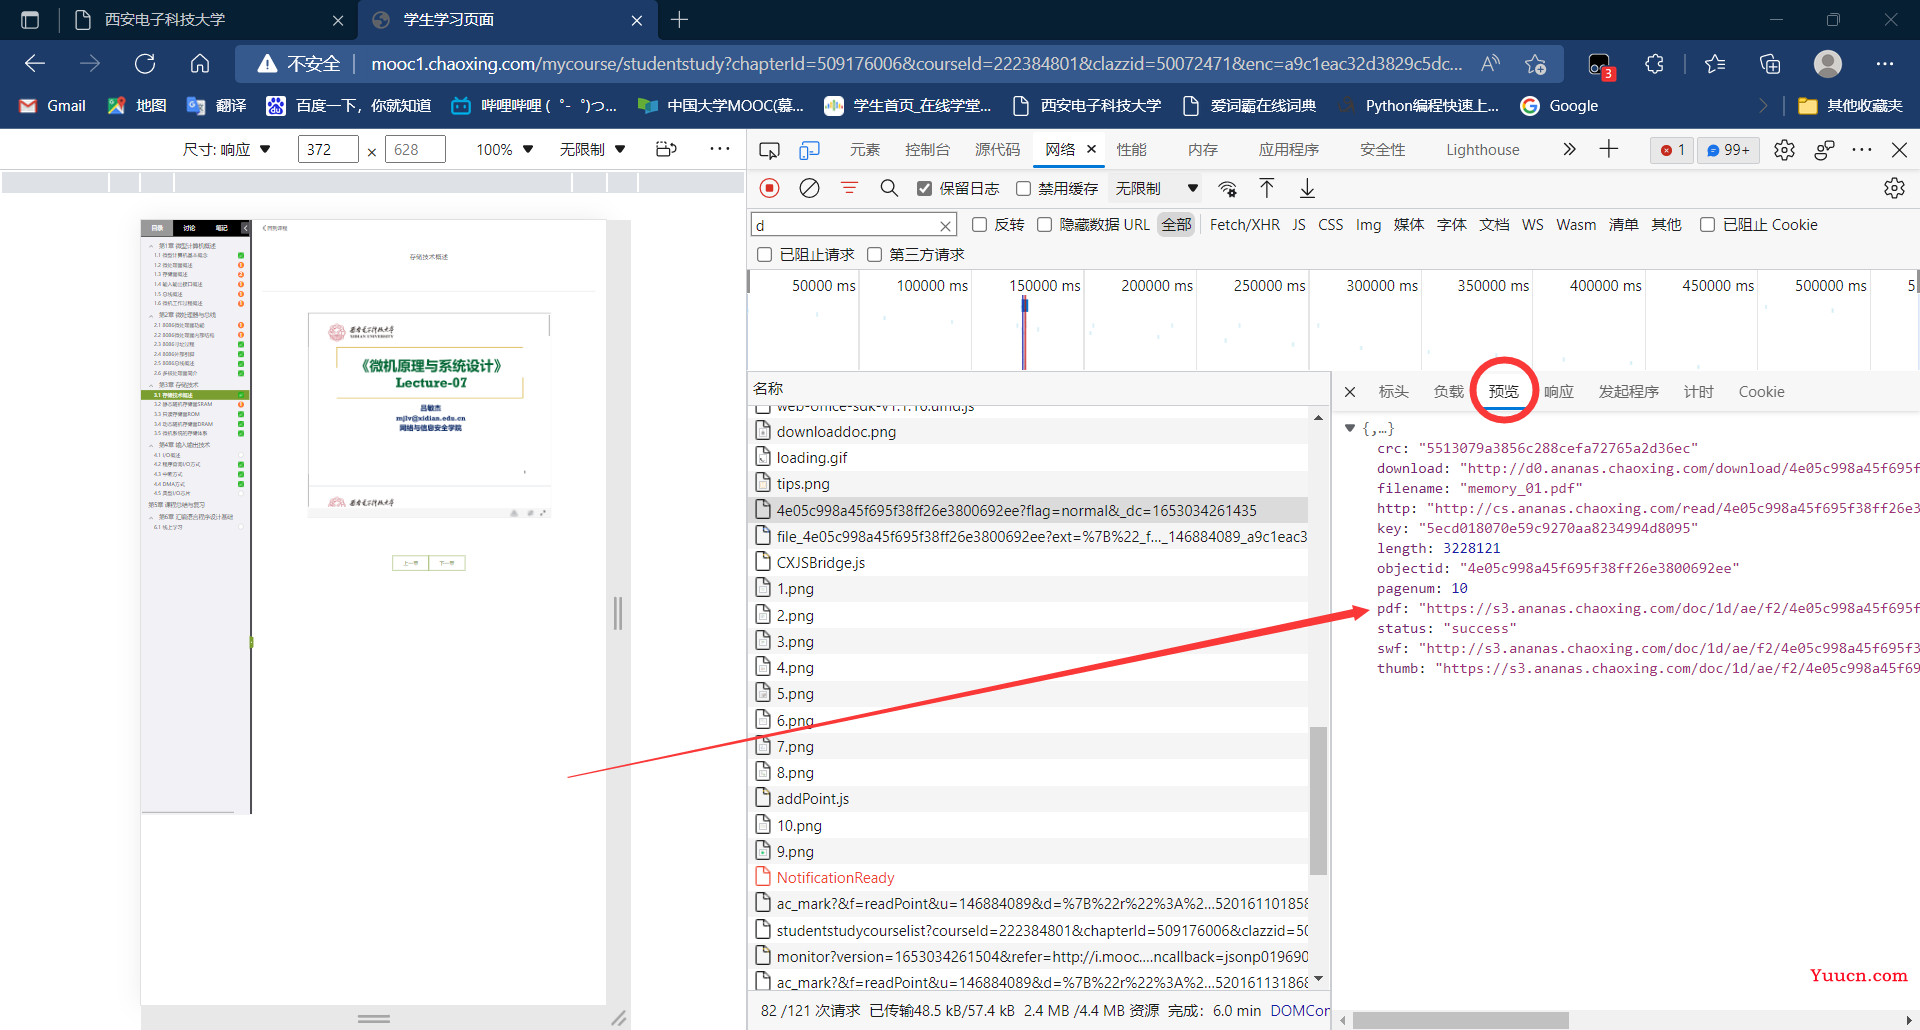Open the read aloud icon in address bar
1920x1030 pixels.
click(x=1491, y=64)
